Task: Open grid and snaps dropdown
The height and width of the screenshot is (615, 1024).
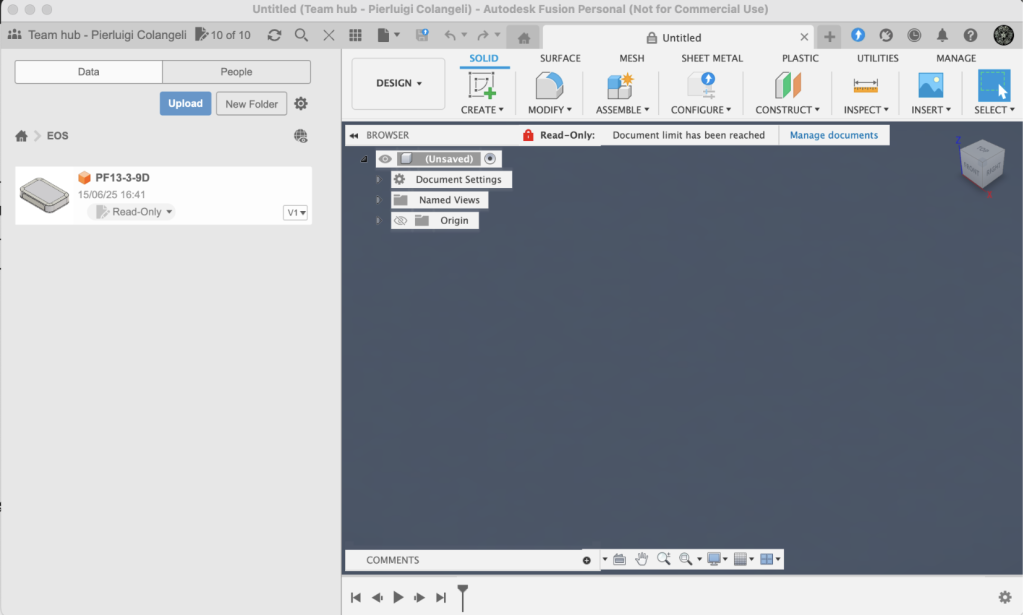Action: [x=743, y=559]
